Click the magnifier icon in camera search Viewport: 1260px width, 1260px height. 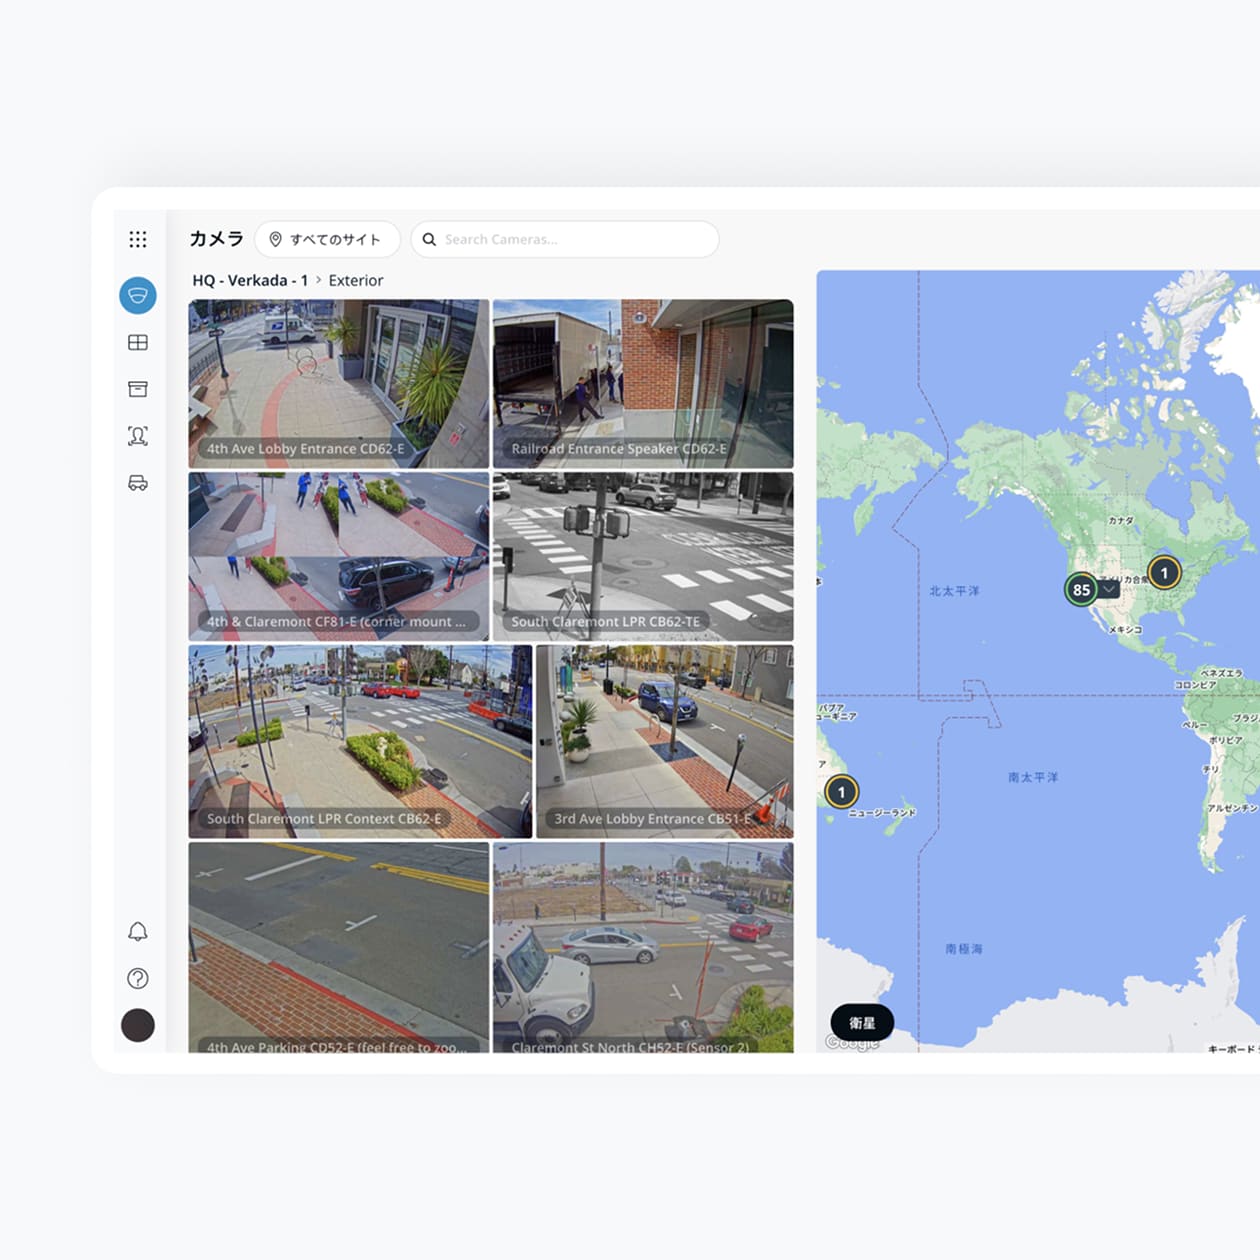(429, 239)
